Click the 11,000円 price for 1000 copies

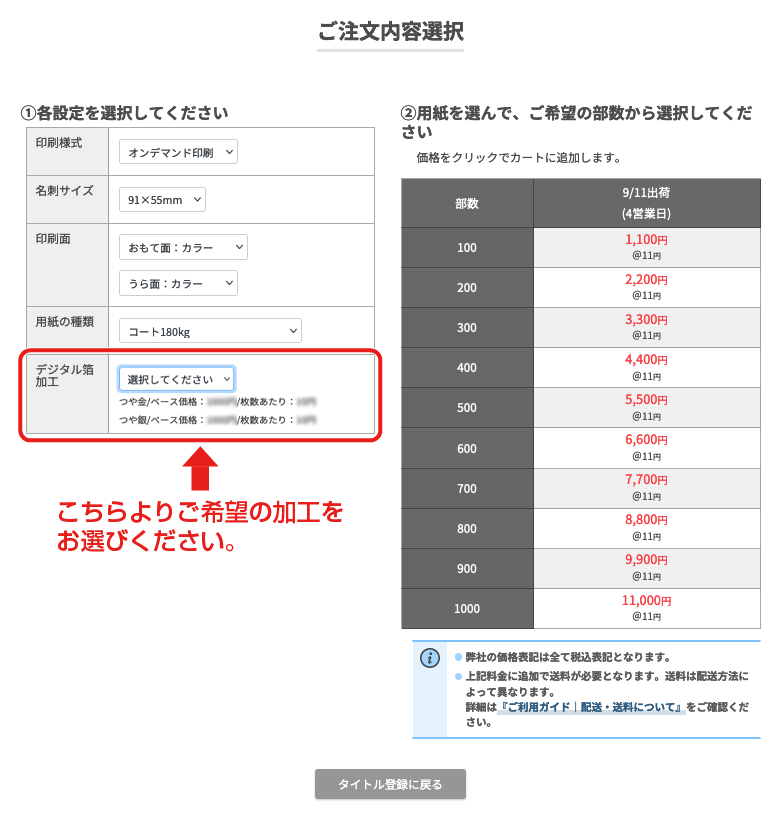[x=646, y=600]
